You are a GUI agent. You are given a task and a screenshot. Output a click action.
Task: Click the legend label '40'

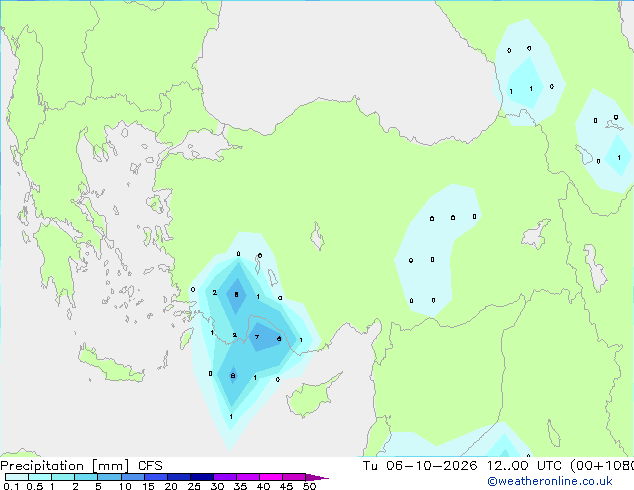pyautogui.click(x=263, y=486)
